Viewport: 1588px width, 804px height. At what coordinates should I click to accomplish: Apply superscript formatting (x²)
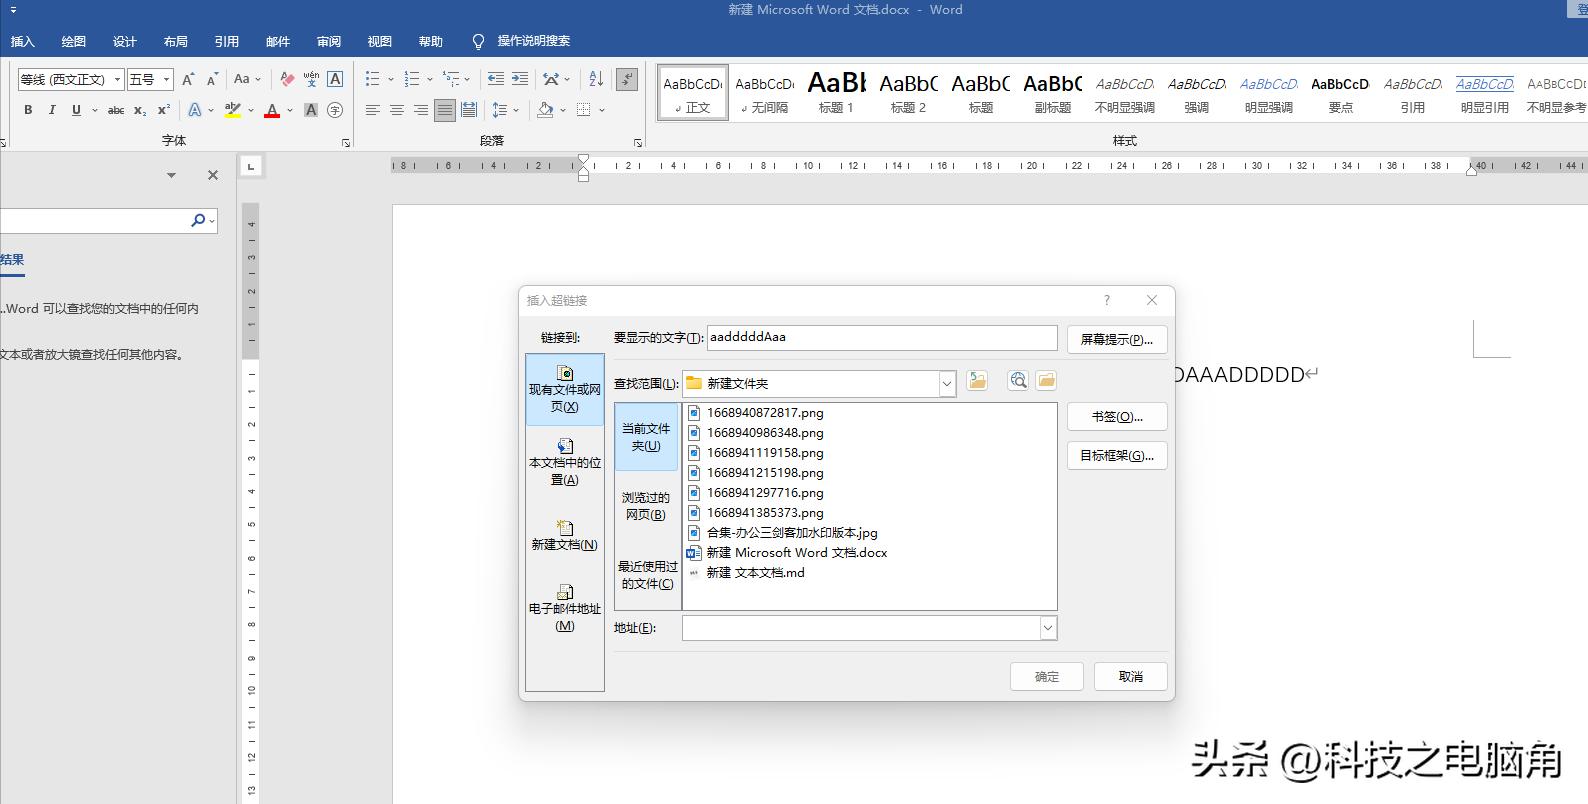(164, 110)
